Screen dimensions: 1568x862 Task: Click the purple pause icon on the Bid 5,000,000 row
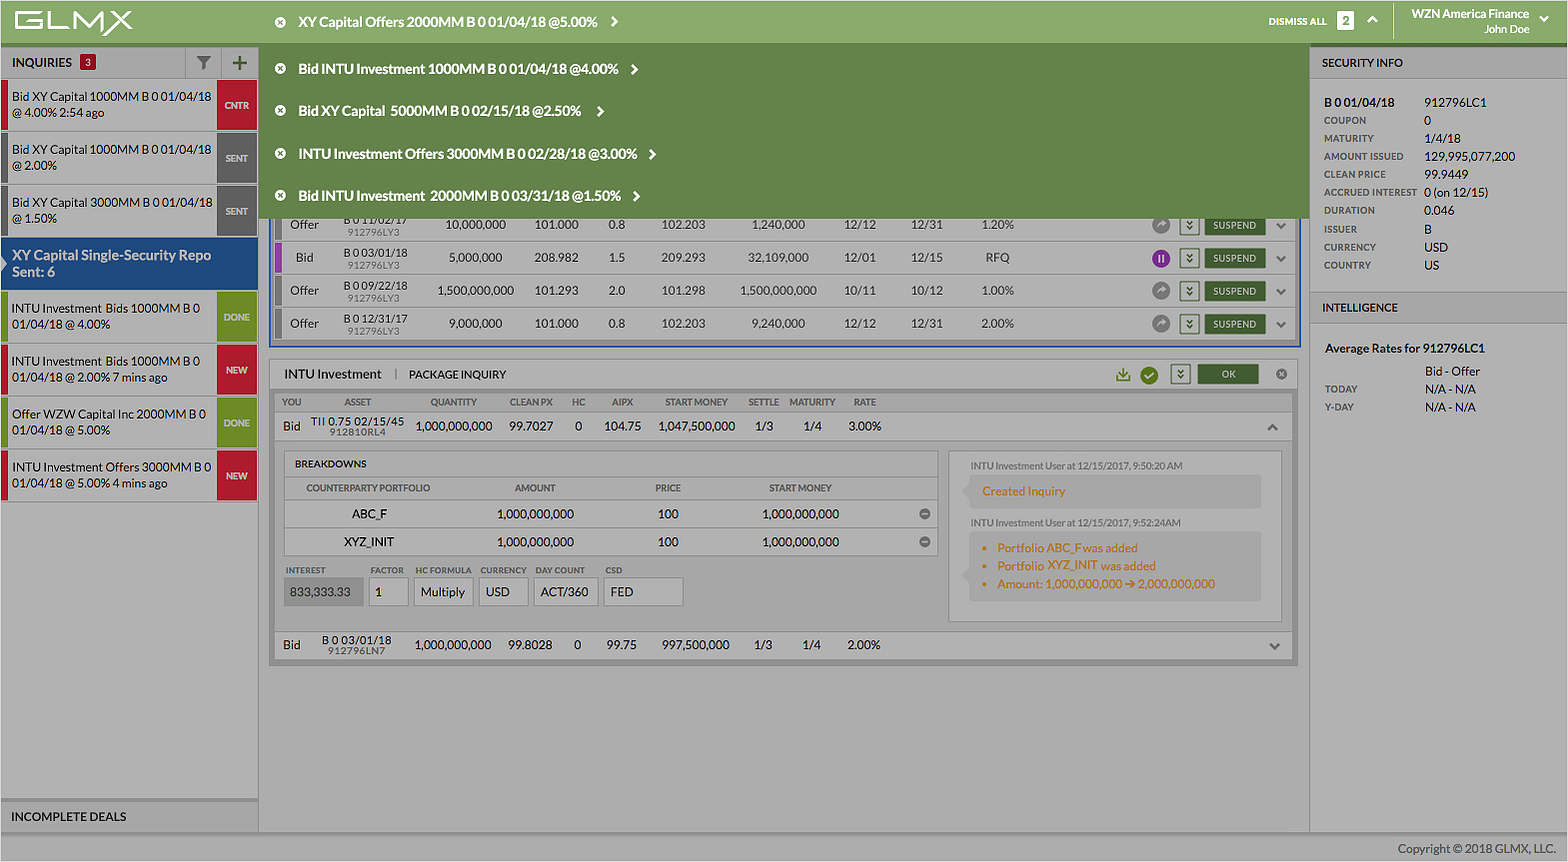point(1161,259)
